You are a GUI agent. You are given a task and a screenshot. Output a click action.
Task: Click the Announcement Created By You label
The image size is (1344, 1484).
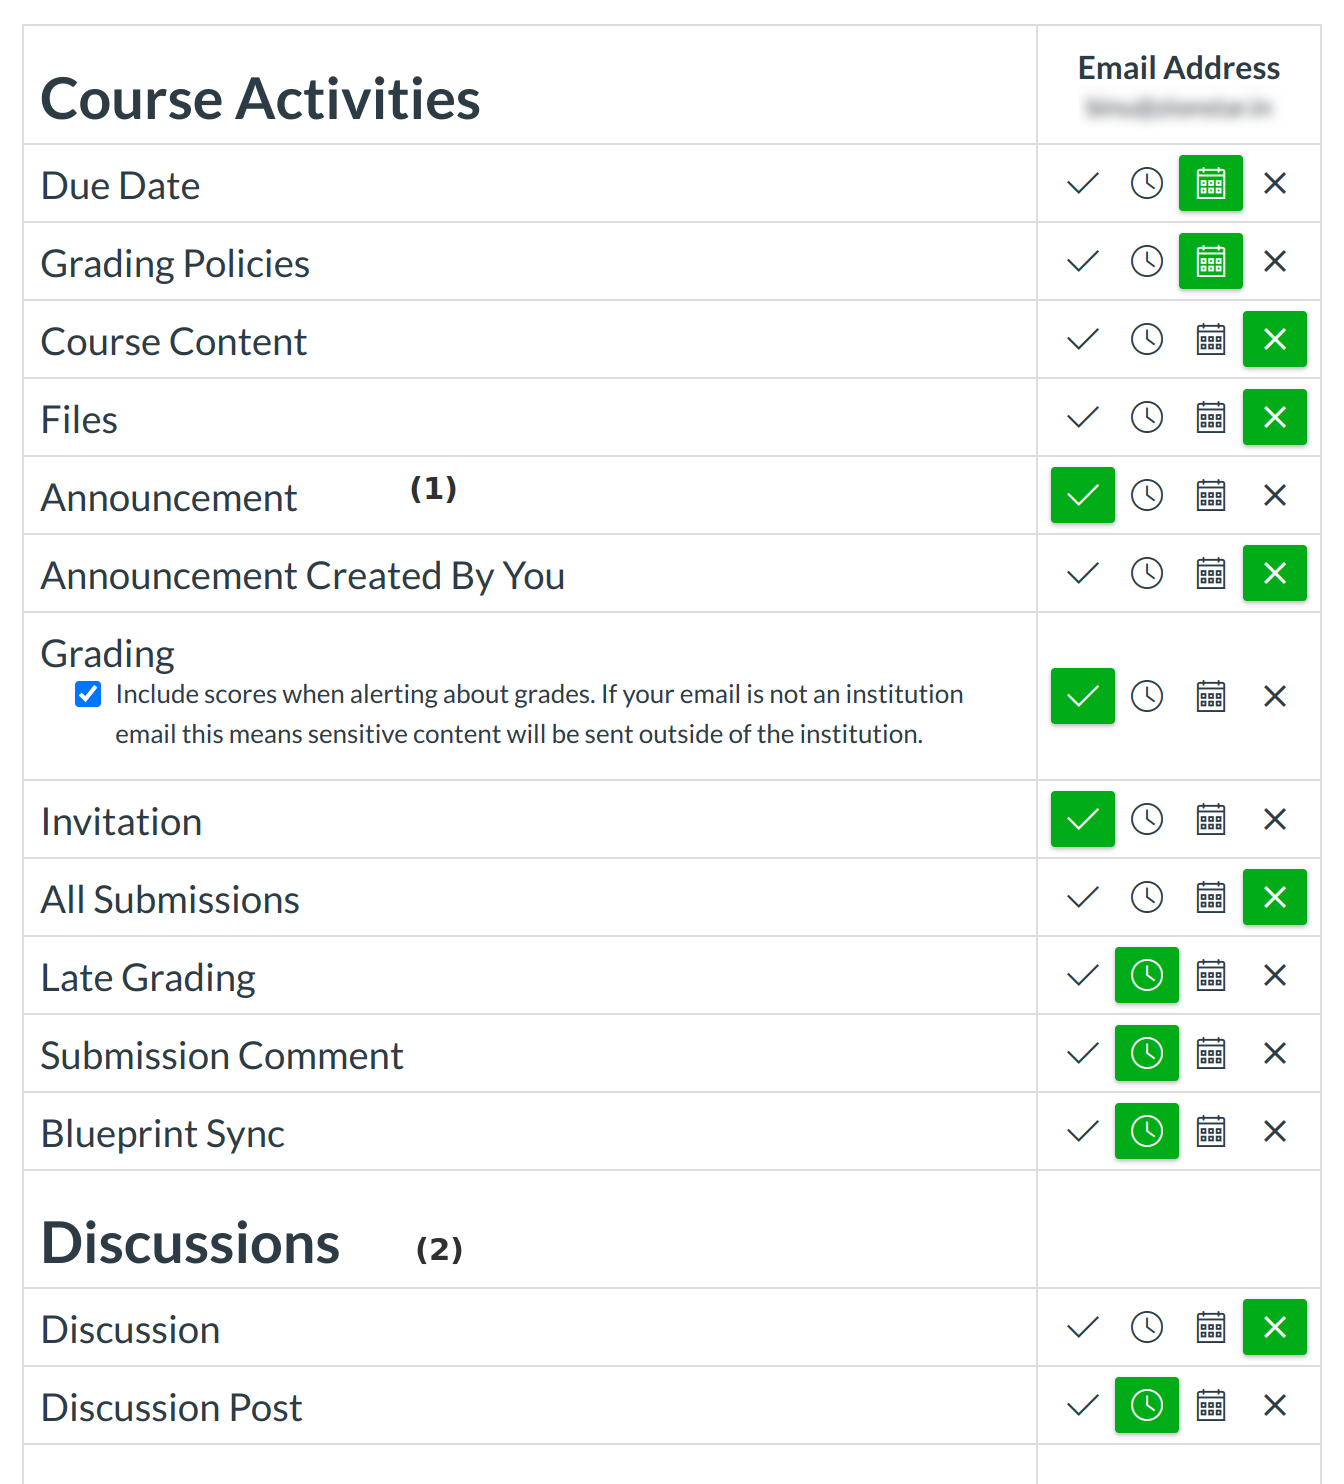302,576
